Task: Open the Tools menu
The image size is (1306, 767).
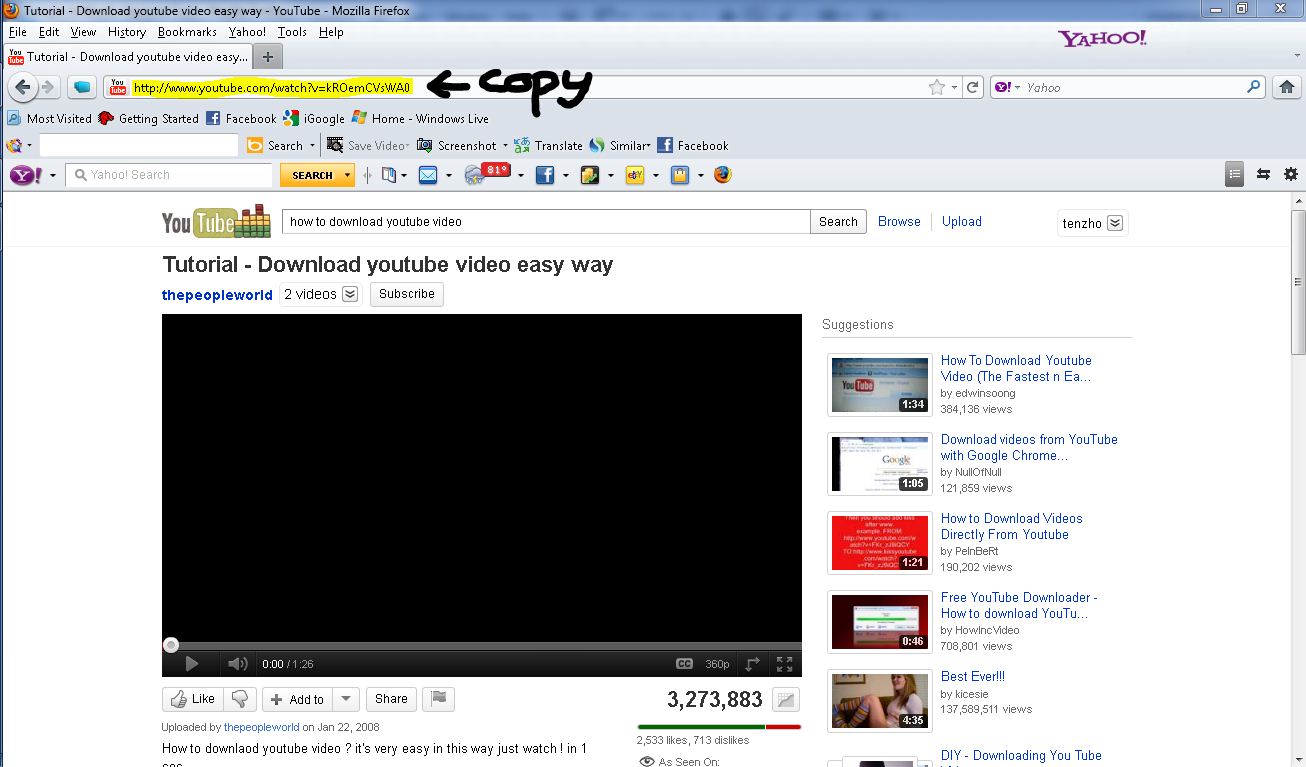Action: point(292,32)
